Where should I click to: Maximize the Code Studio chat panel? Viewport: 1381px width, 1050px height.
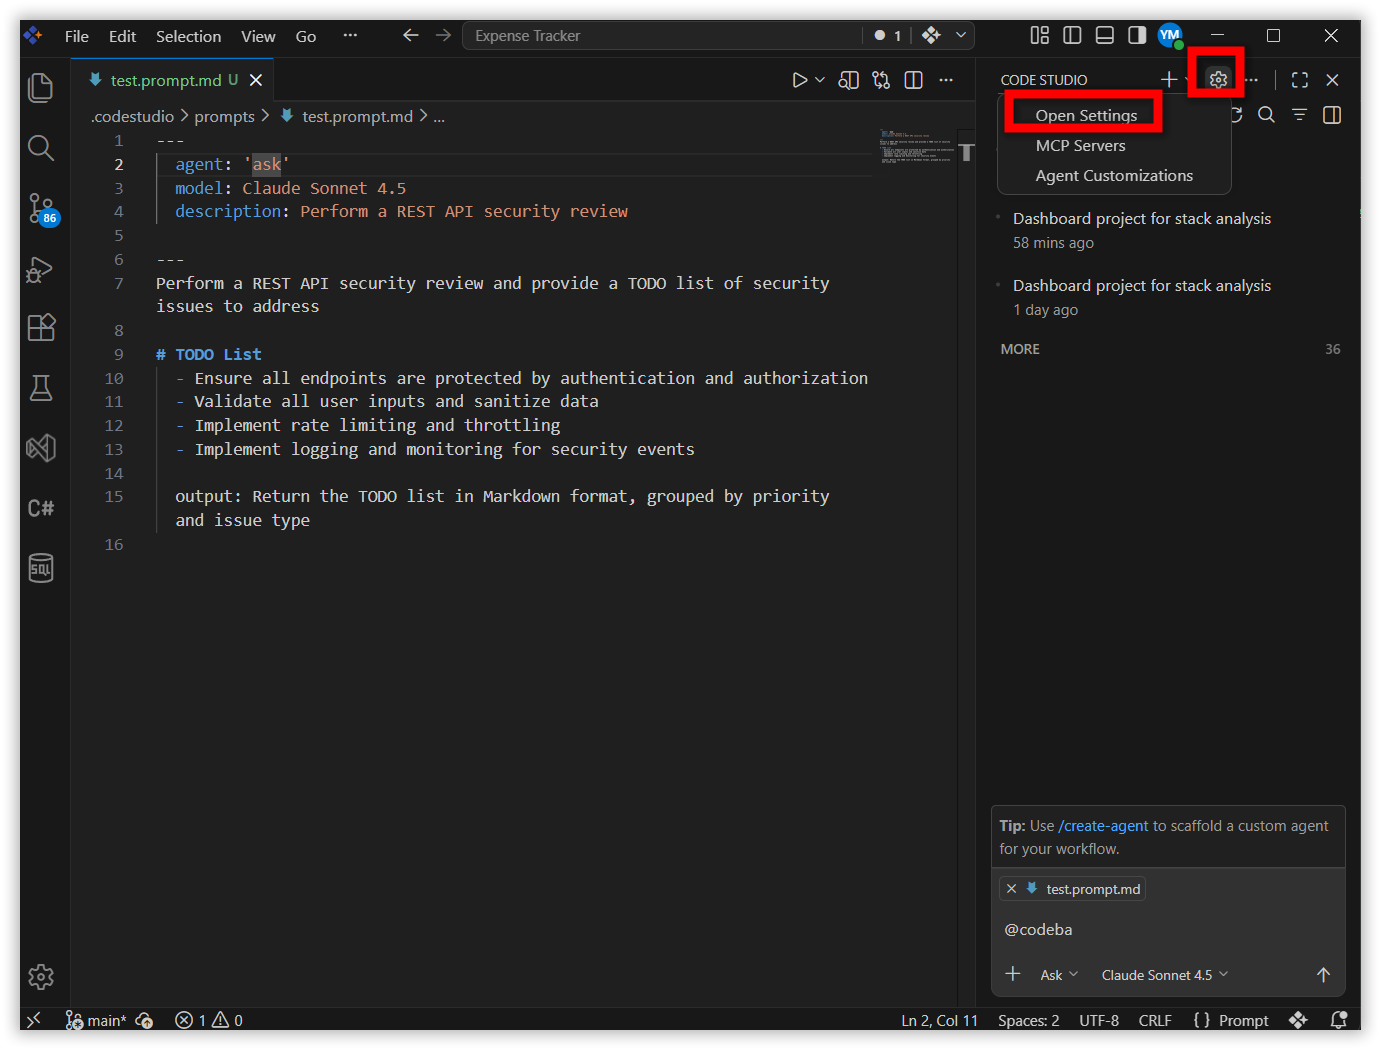click(1299, 79)
